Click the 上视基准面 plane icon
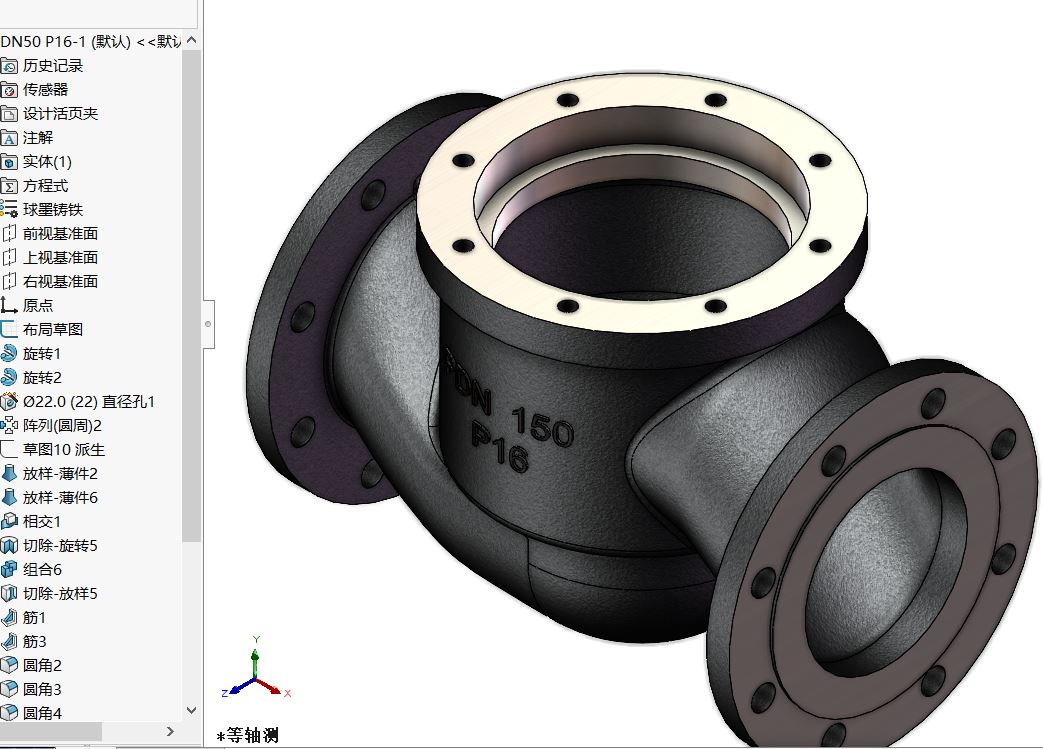 (9, 257)
